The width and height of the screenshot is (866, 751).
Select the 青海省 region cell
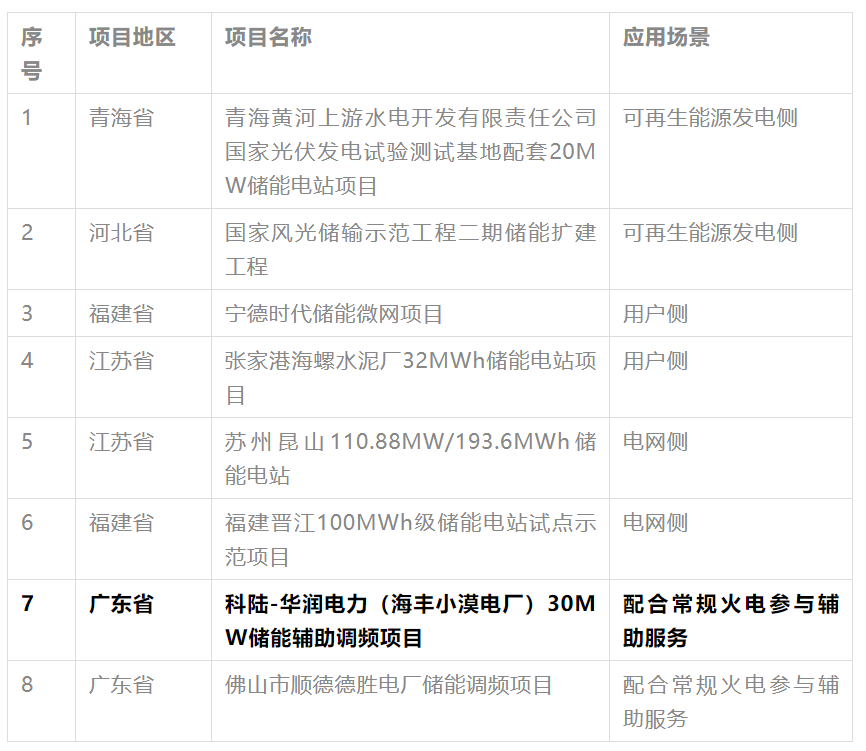click(121, 118)
